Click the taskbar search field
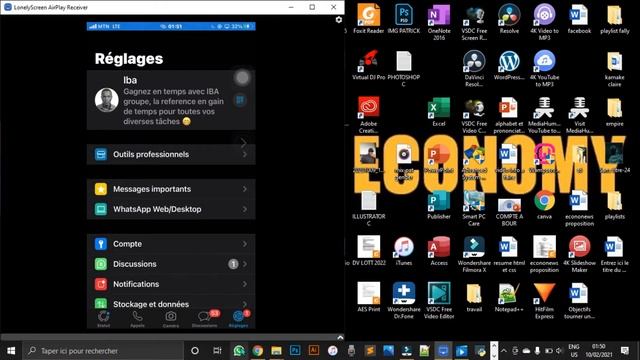Image resolution: width=640 pixels, height=360 pixels. [103, 351]
